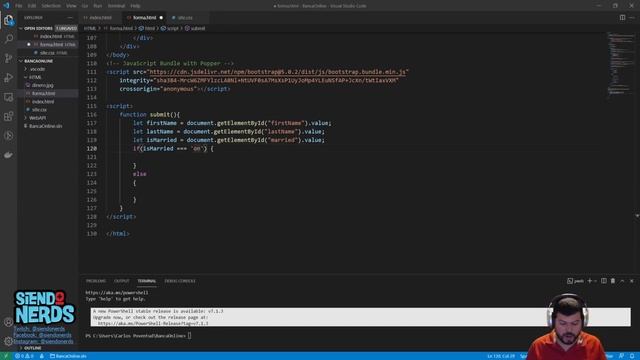Open index.html in the HTML folder
The image size is (640, 360).
tap(43, 102)
